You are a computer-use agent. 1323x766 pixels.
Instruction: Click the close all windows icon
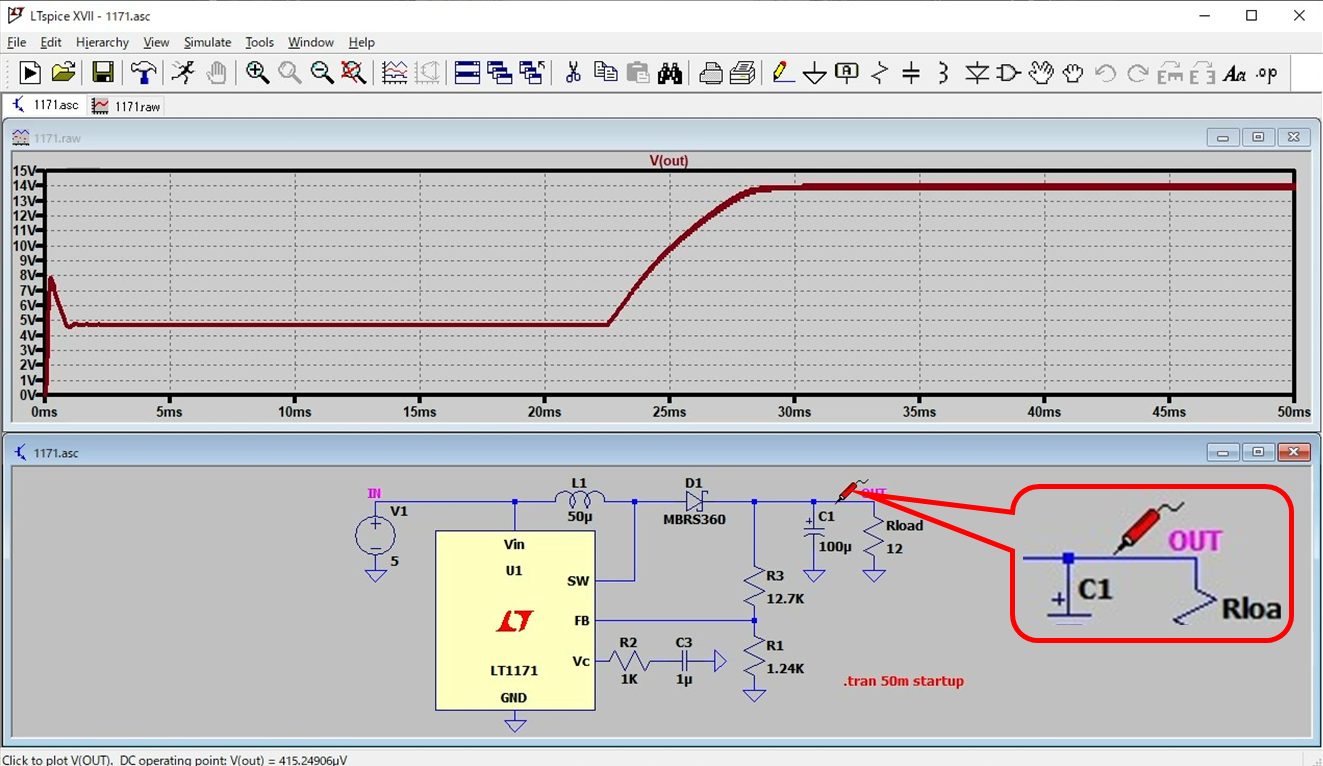click(532, 72)
